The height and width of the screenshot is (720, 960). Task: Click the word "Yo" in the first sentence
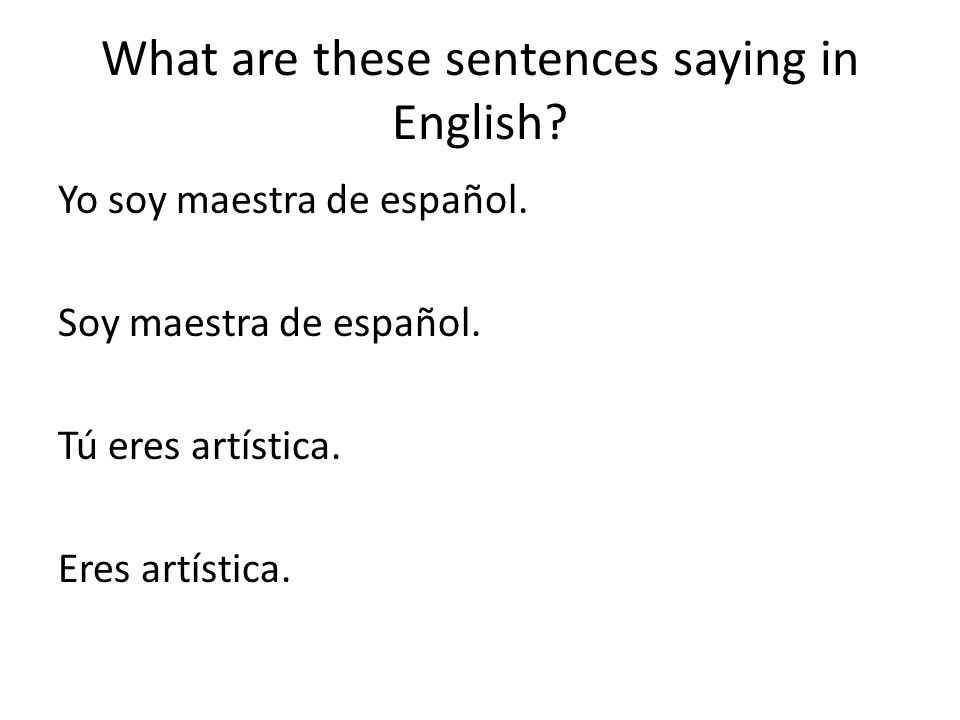(78, 200)
